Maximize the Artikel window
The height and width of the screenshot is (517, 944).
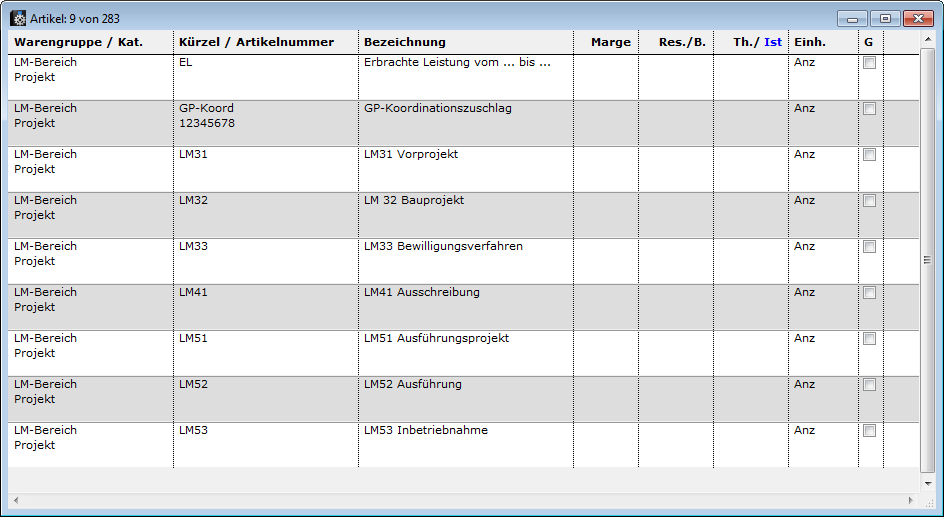click(x=885, y=18)
